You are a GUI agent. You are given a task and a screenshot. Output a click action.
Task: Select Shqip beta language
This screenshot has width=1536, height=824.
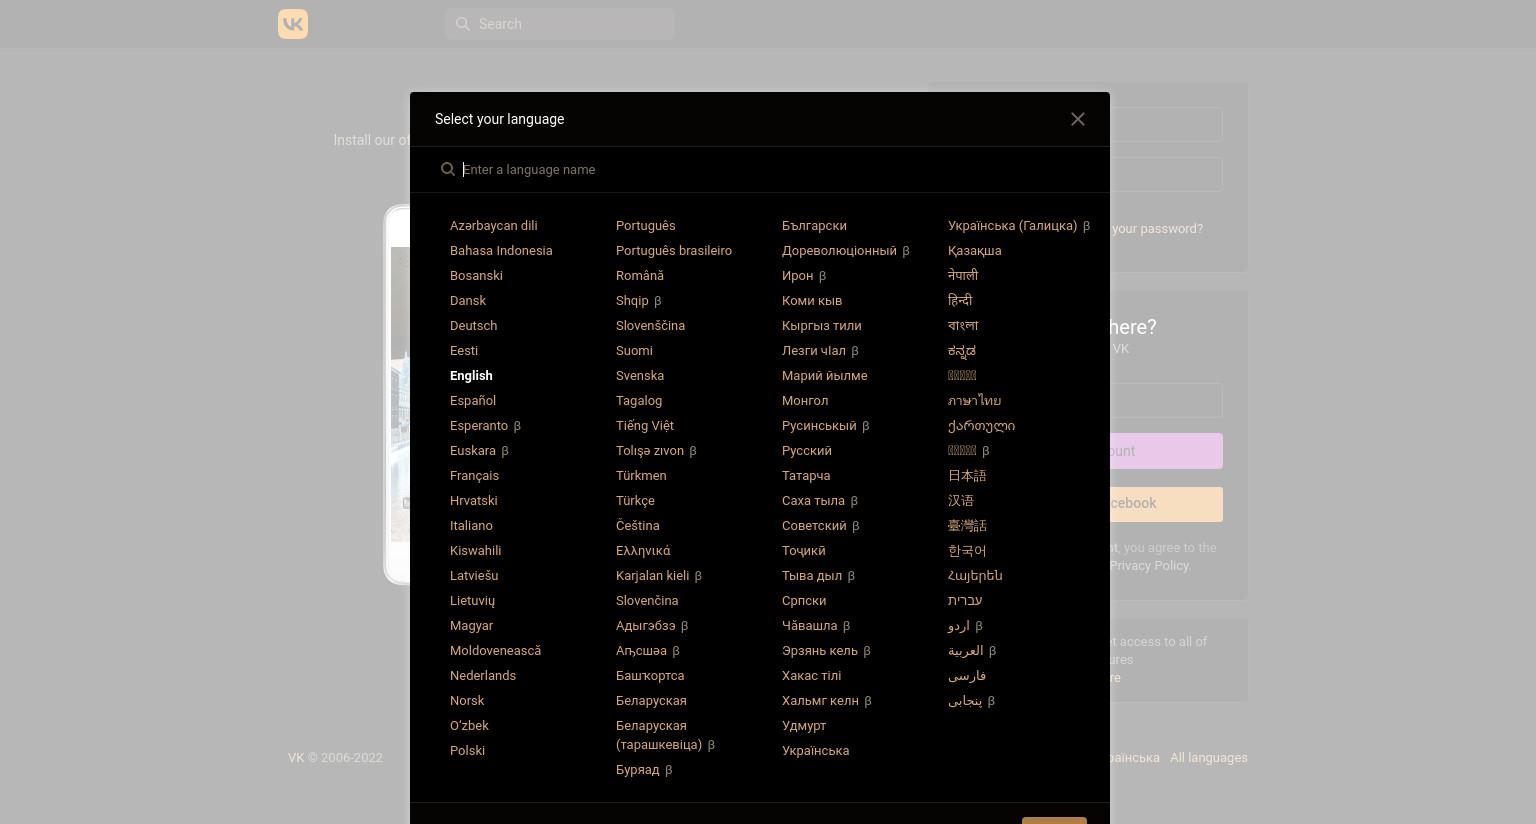click(632, 301)
